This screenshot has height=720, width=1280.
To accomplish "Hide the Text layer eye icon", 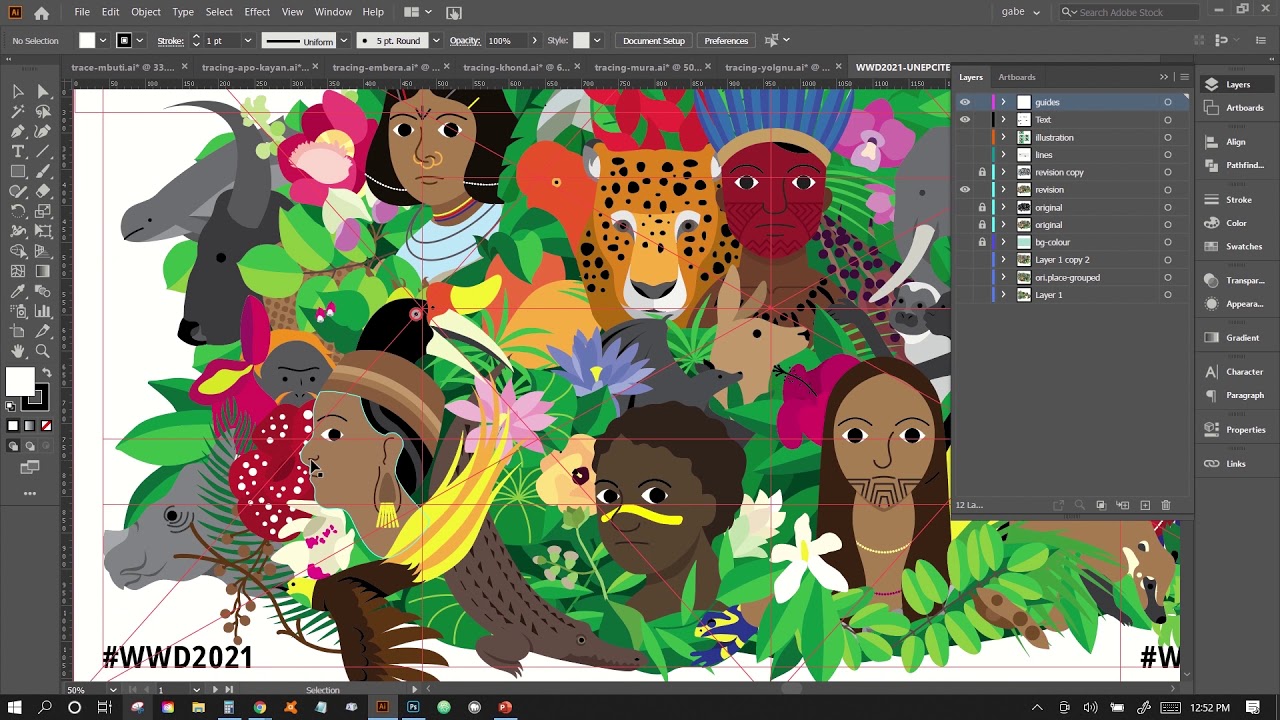I will click(x=965, y=119).
